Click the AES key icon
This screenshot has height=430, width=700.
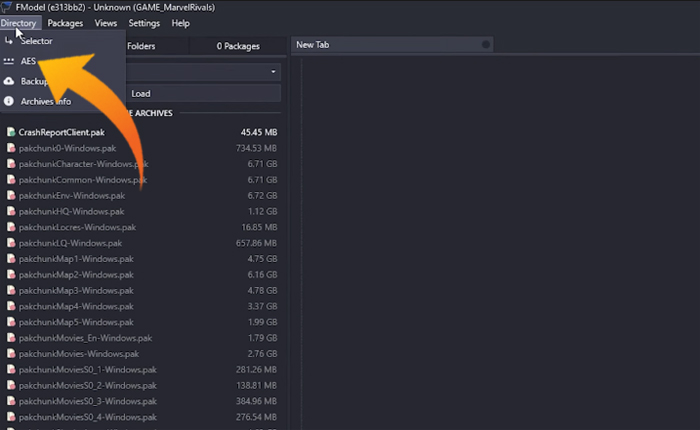[x=9, y=61]
